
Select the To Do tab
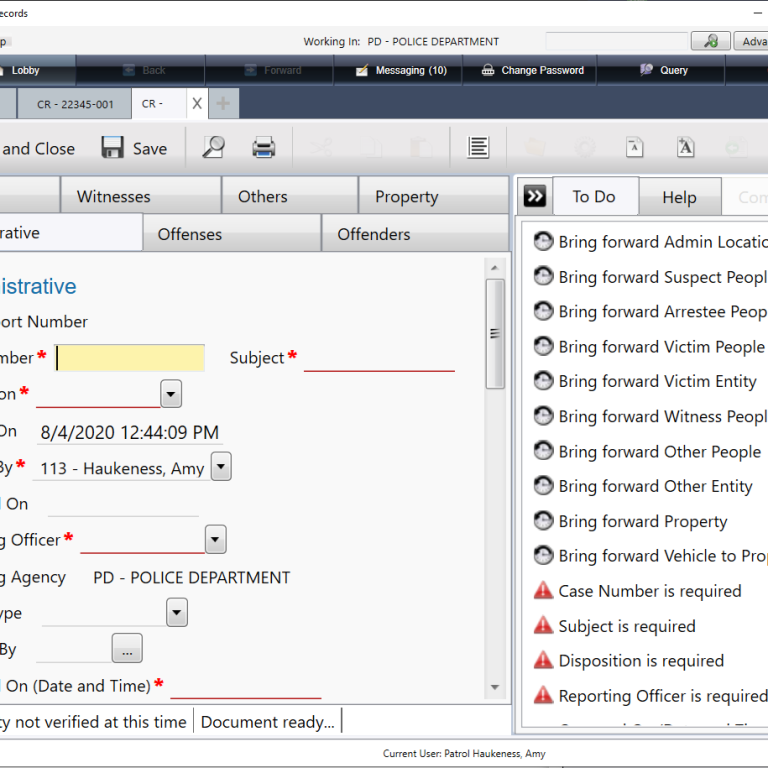click(595, 196)
